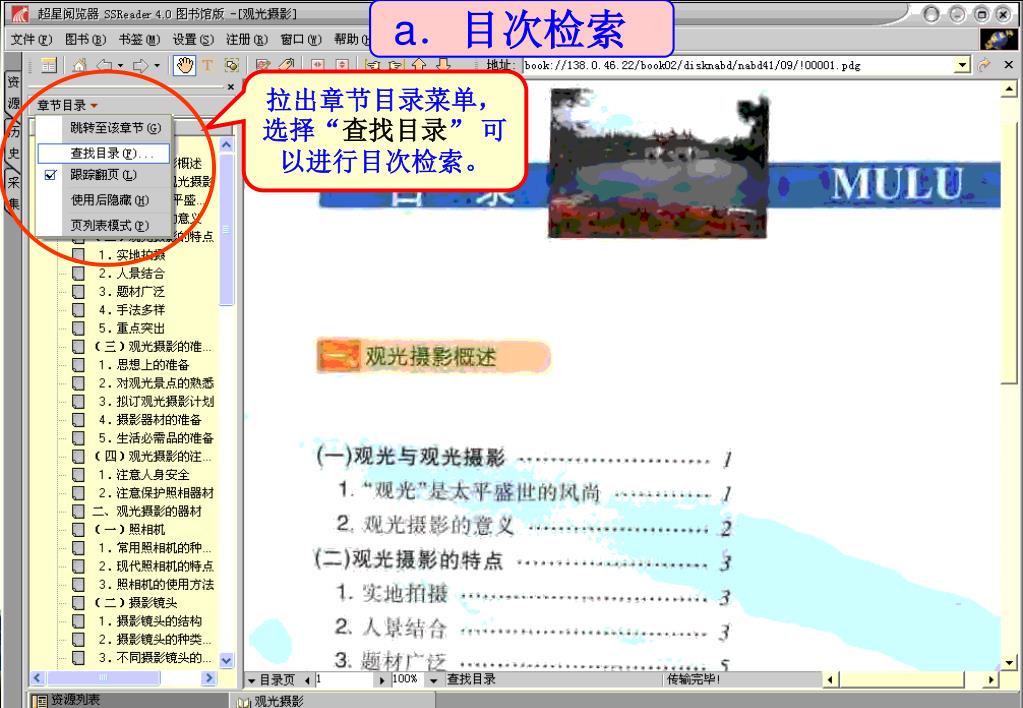Image resolution: width=1023 pixels, height=708 pixels.
Task: Open the 书签 menu
Action: [x=139, y=40]
